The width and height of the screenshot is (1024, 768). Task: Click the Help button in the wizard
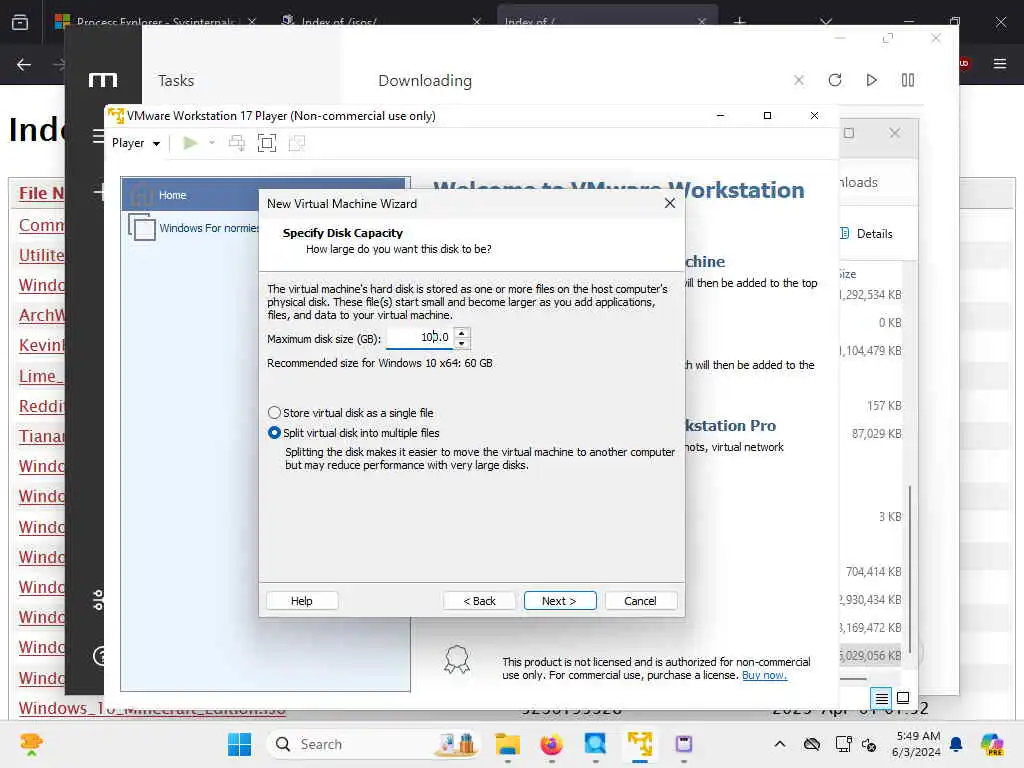click(x=302, y=601)
